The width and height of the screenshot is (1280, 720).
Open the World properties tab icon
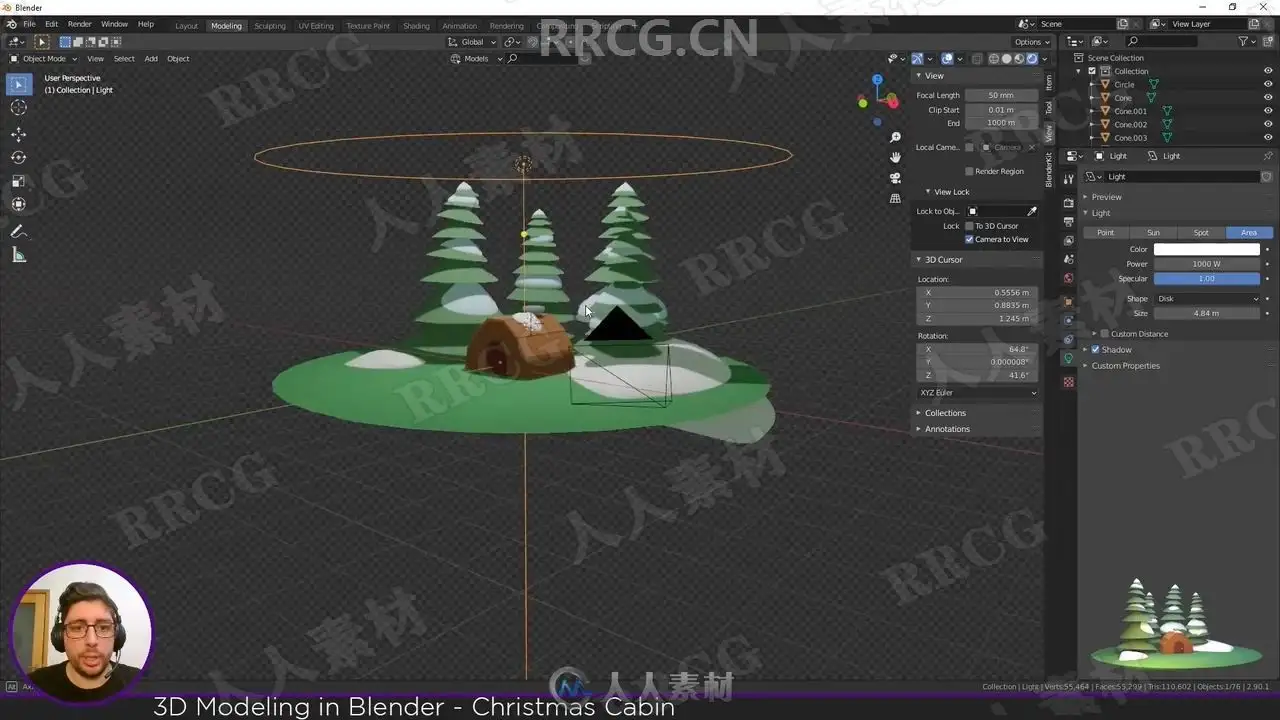pos(1068,279)
